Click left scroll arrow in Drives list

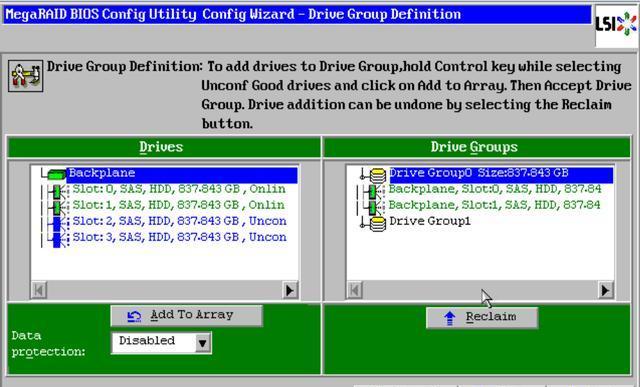(39, 290)
